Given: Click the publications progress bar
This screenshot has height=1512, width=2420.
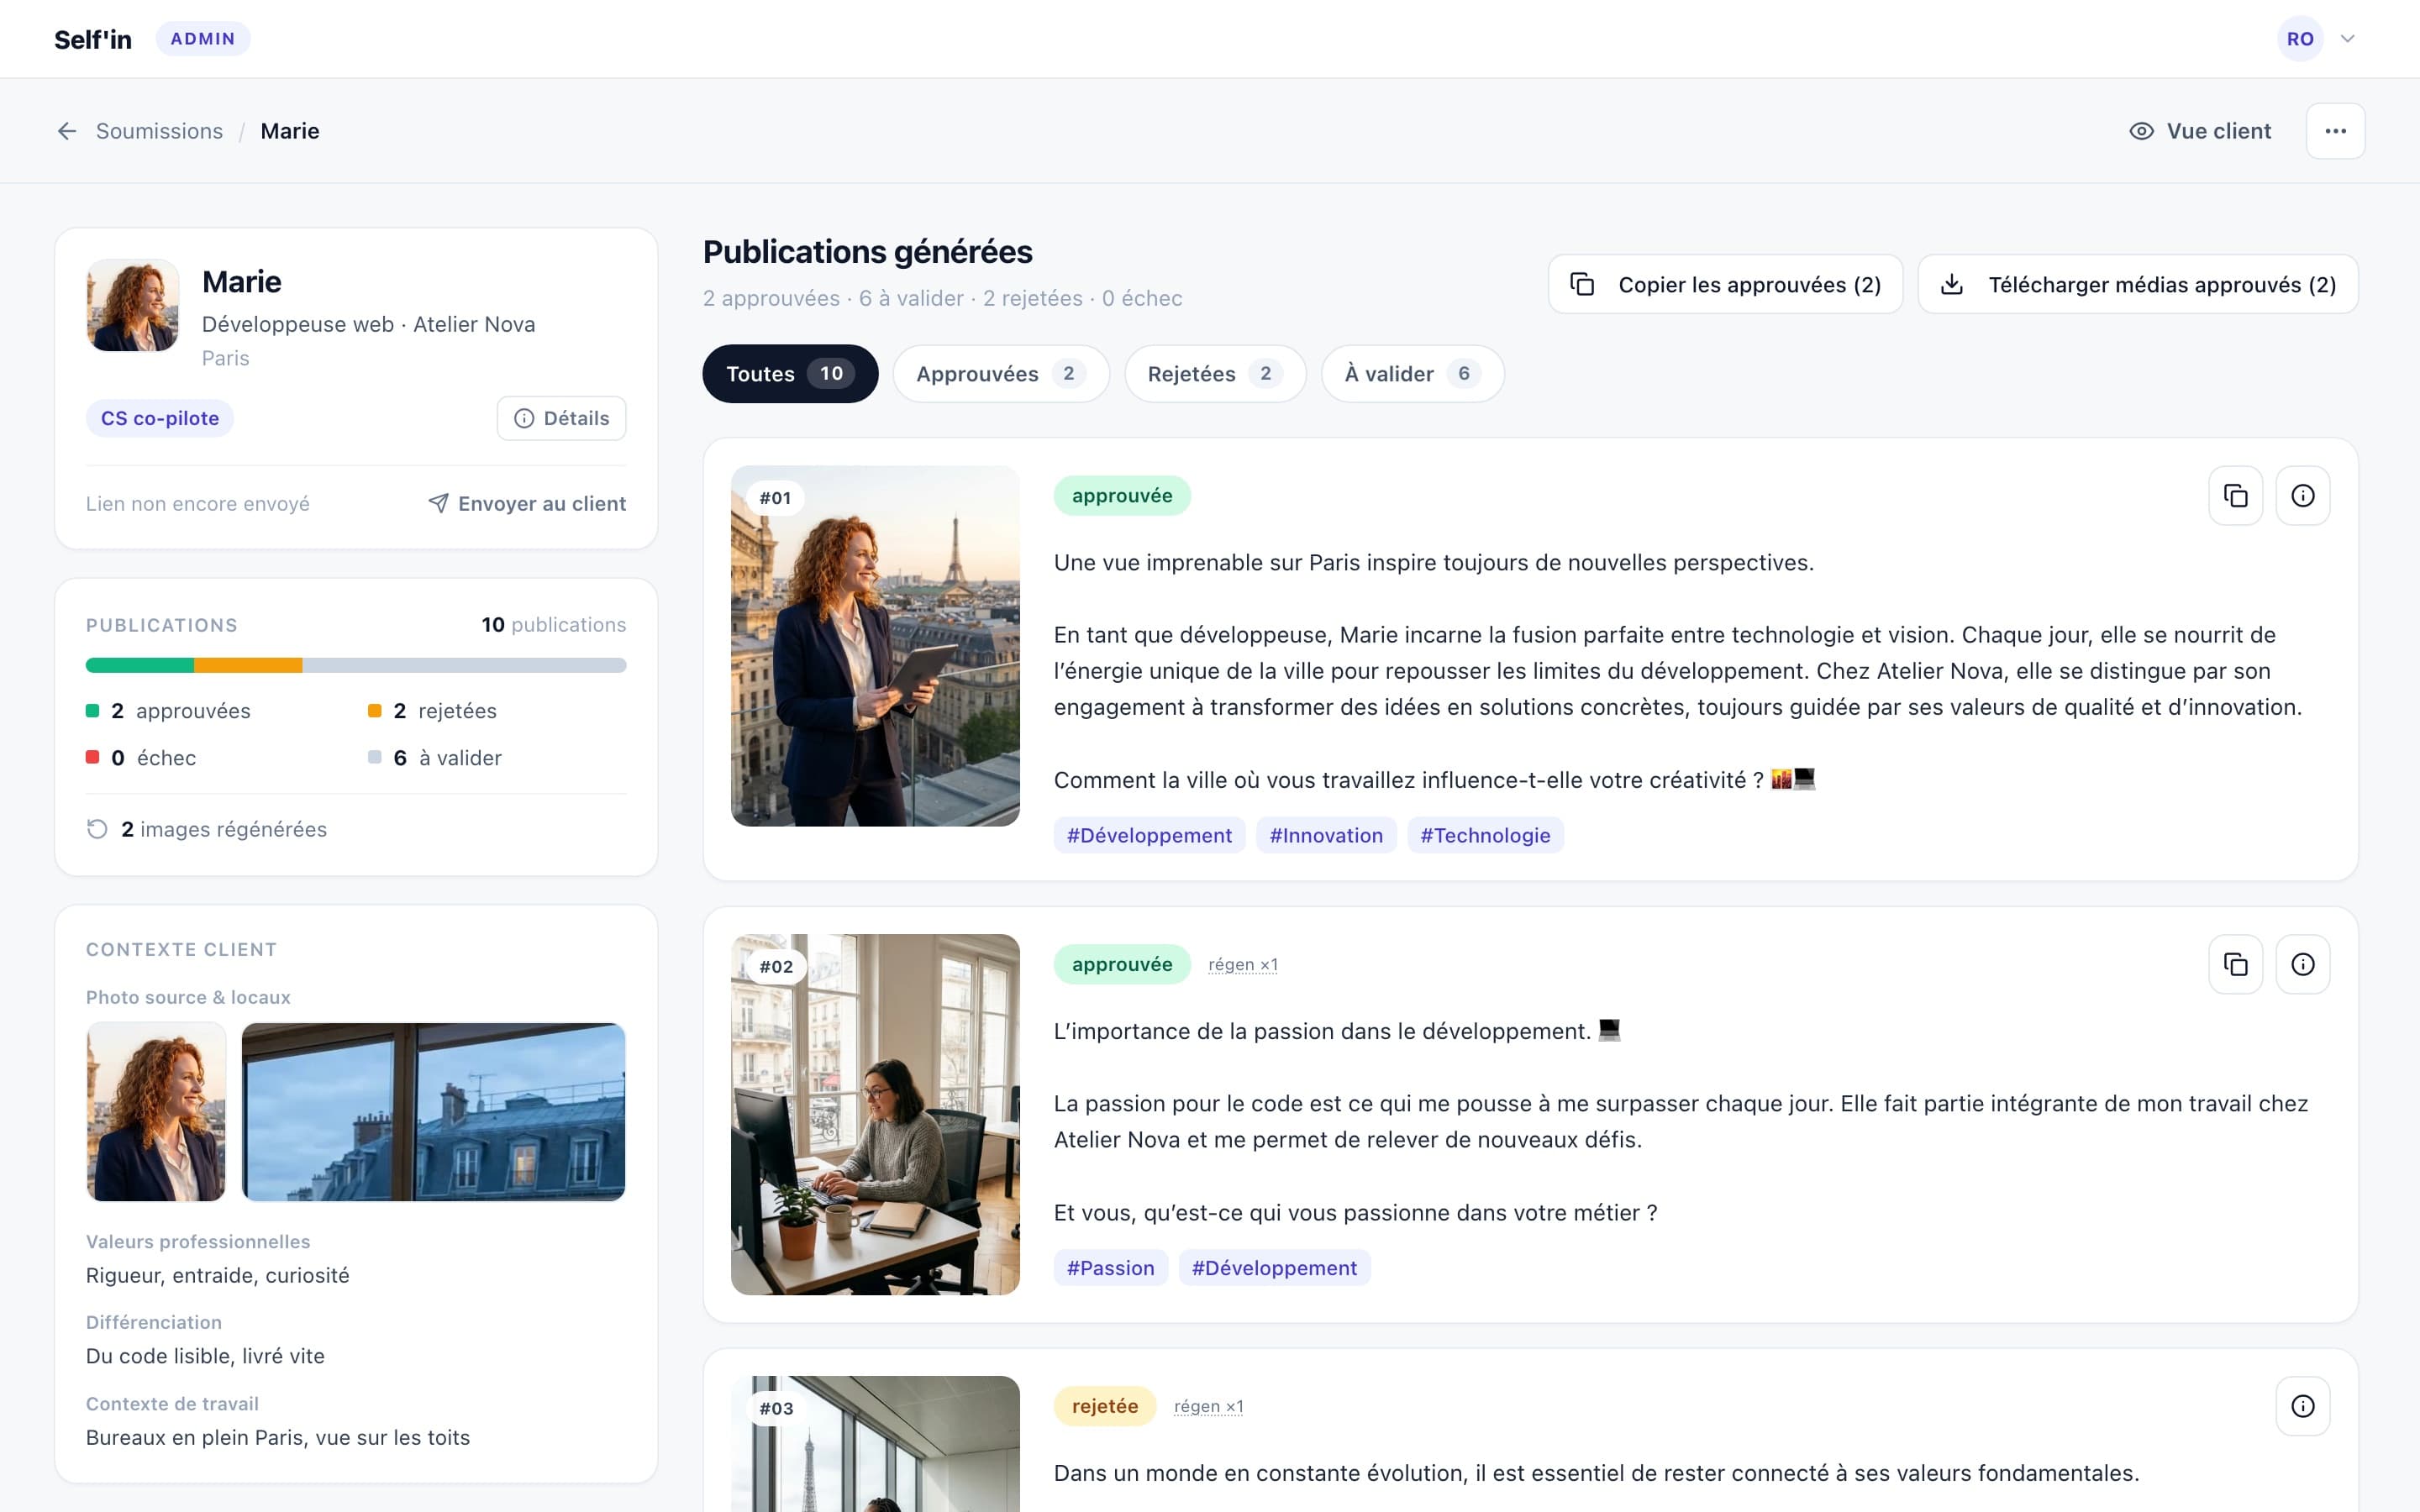Looking at the screenshot, I should (x=356, y=665).
